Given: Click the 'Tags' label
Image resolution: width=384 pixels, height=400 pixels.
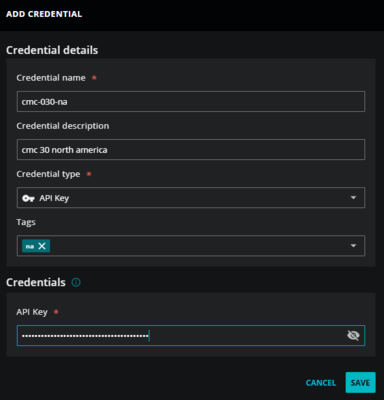Looking at the screenshot, I should (x=26, y=222).
